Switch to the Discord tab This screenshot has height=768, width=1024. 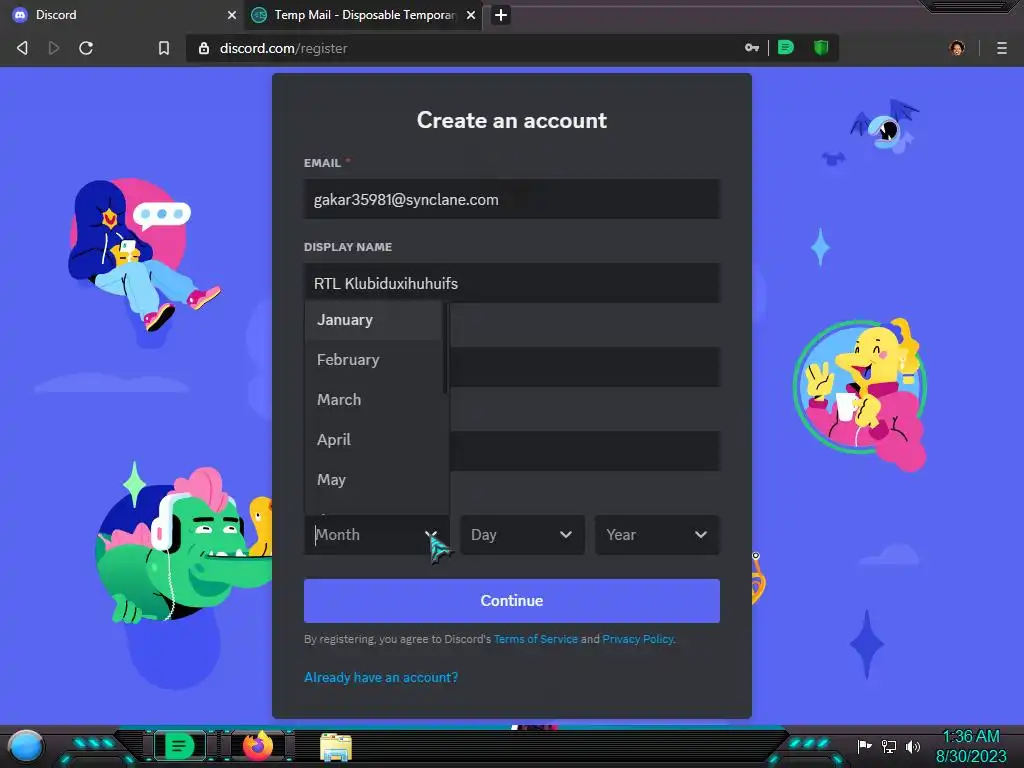(x=122, y=15)
